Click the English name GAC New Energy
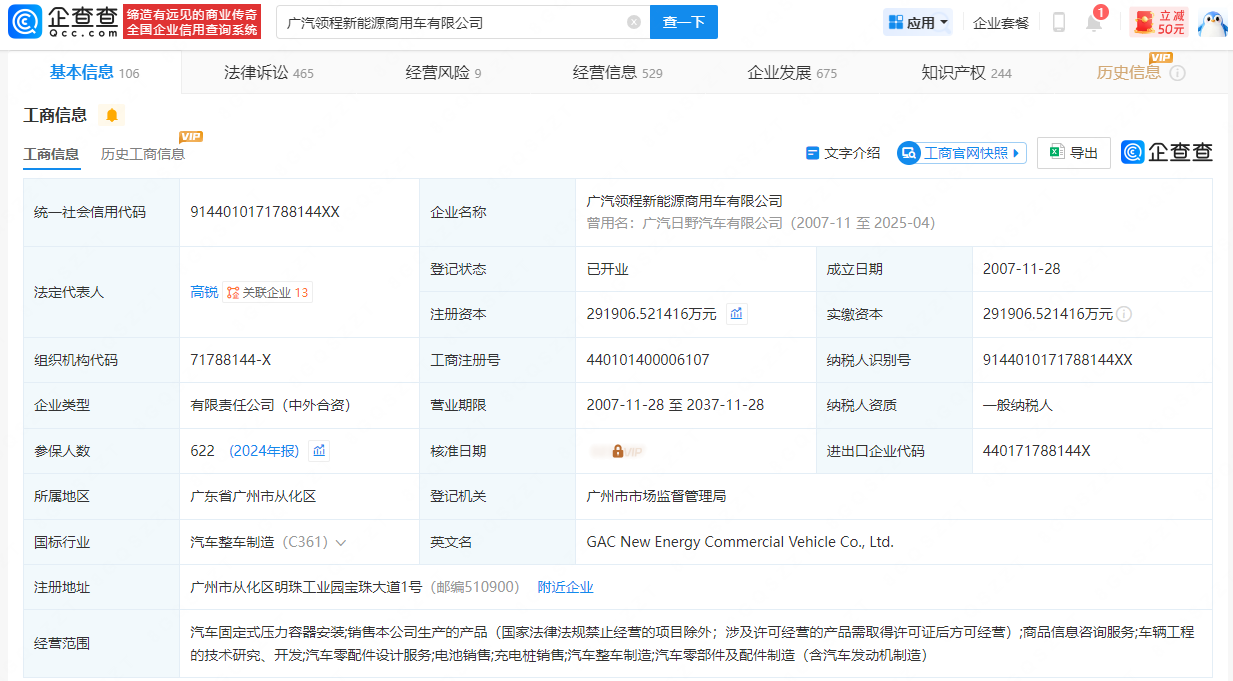This screenshot has height=681, width=1233. (x=740, y=542)
